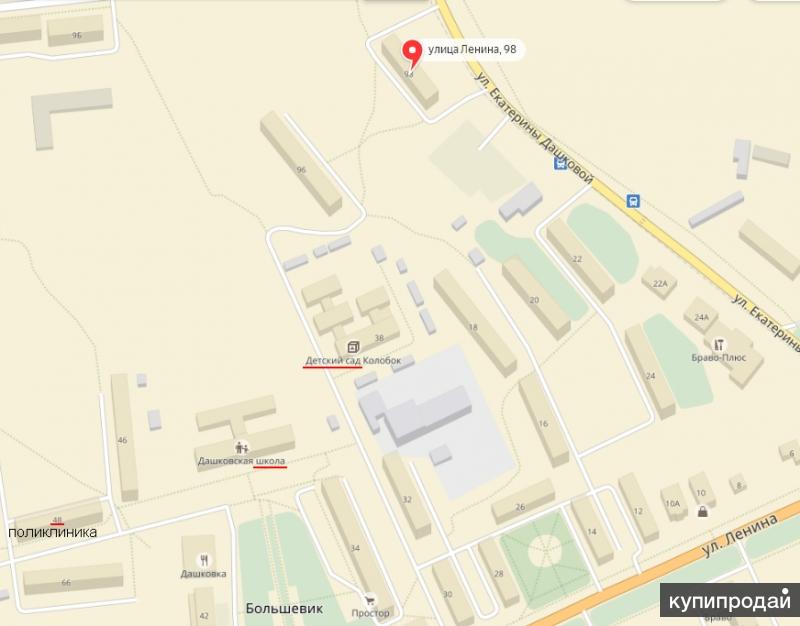Select the Детский сад Колобок label
Image resolution: width=800 pixels, height=626 pixels.
point(353,360)
